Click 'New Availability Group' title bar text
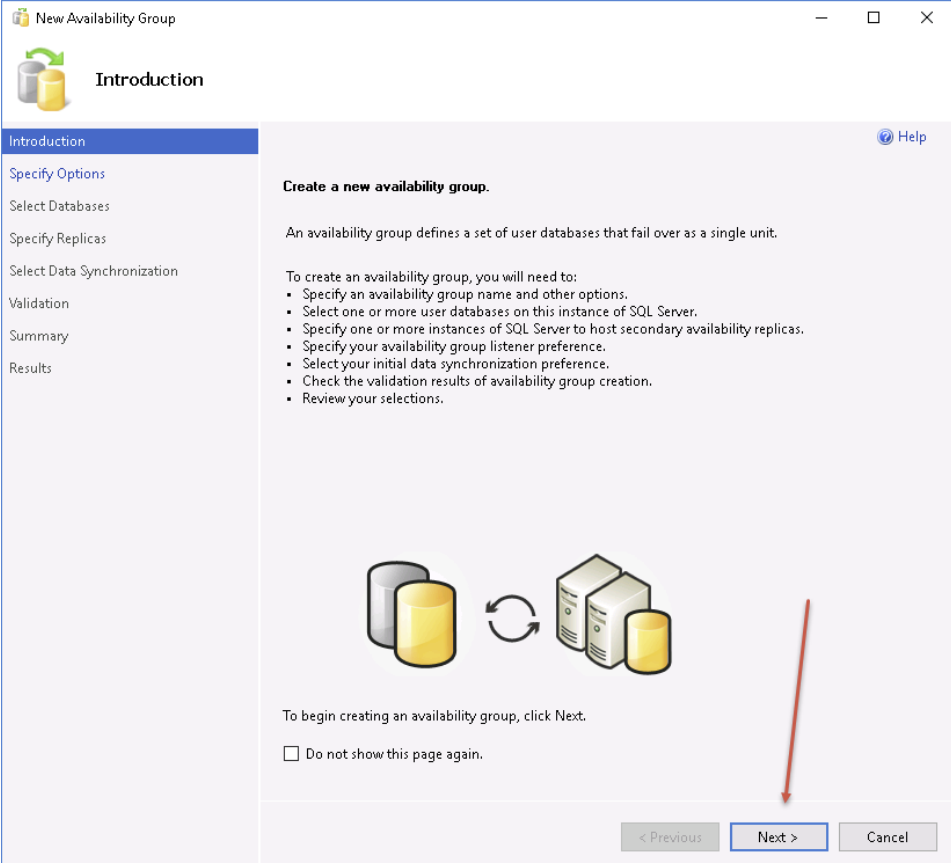The image size is (951, 863). pos(106,18)
